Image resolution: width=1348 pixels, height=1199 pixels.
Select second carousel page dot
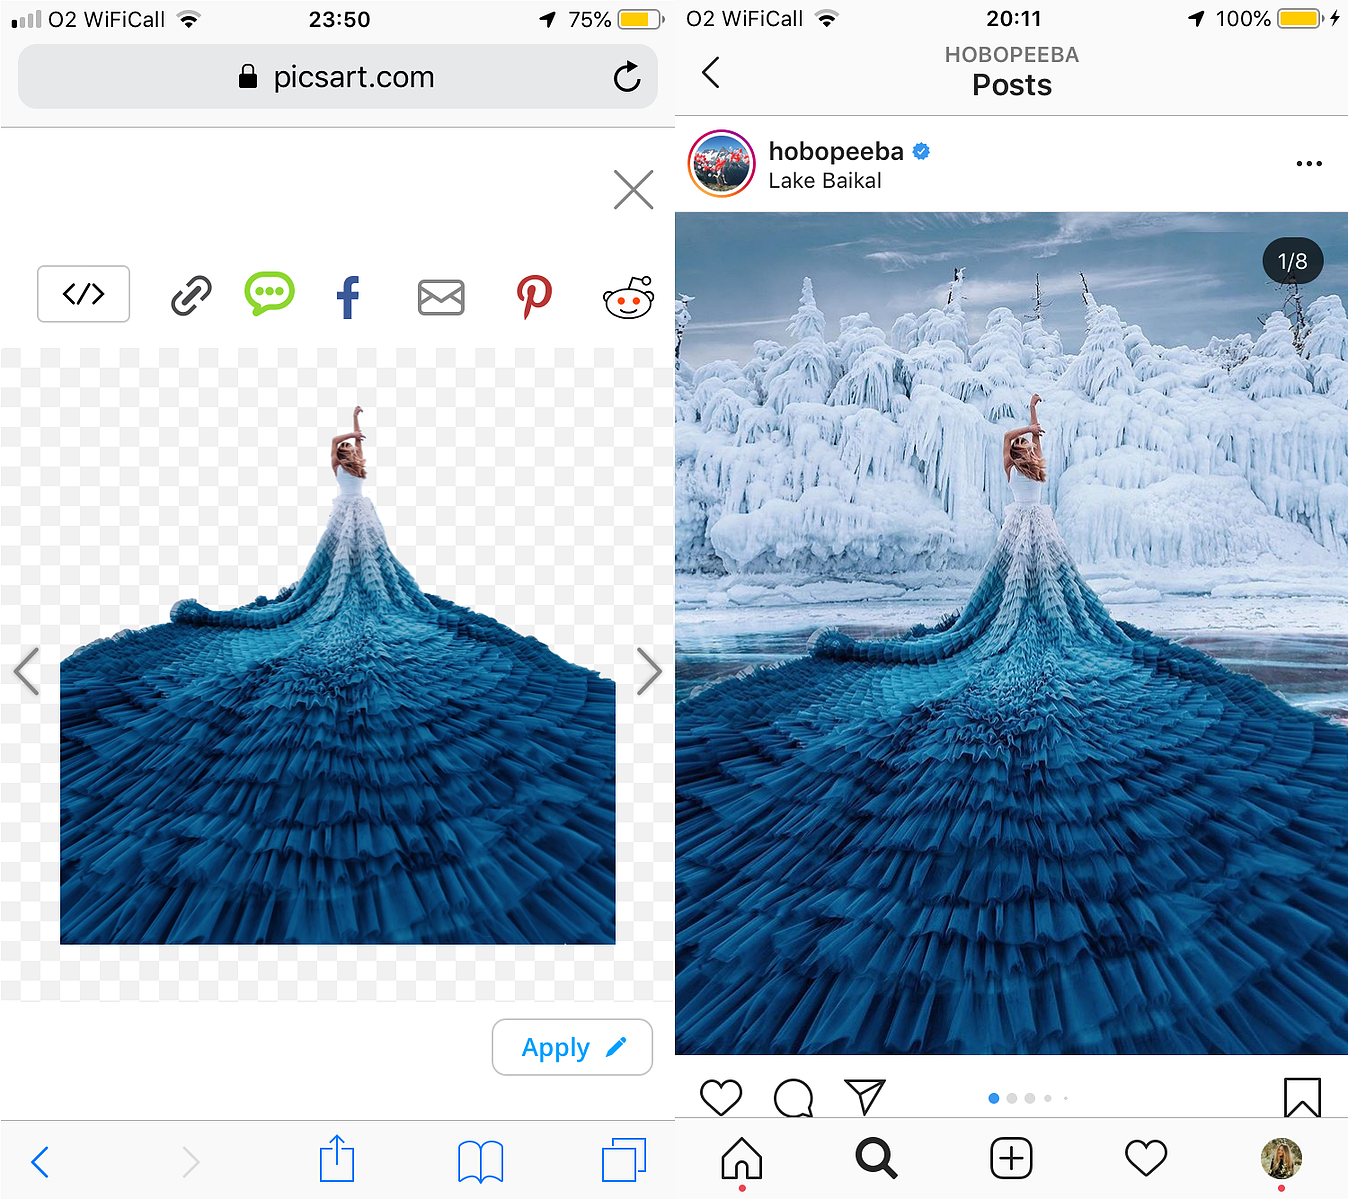pos(1012,1098)
